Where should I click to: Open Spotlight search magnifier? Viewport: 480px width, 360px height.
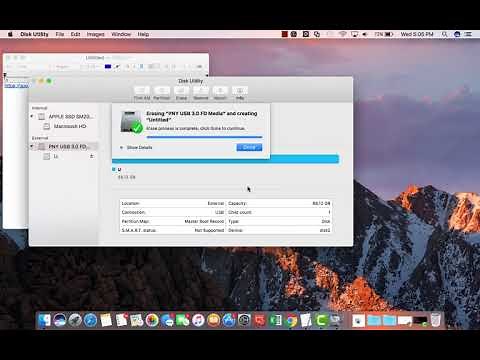(x=444, y=34)
